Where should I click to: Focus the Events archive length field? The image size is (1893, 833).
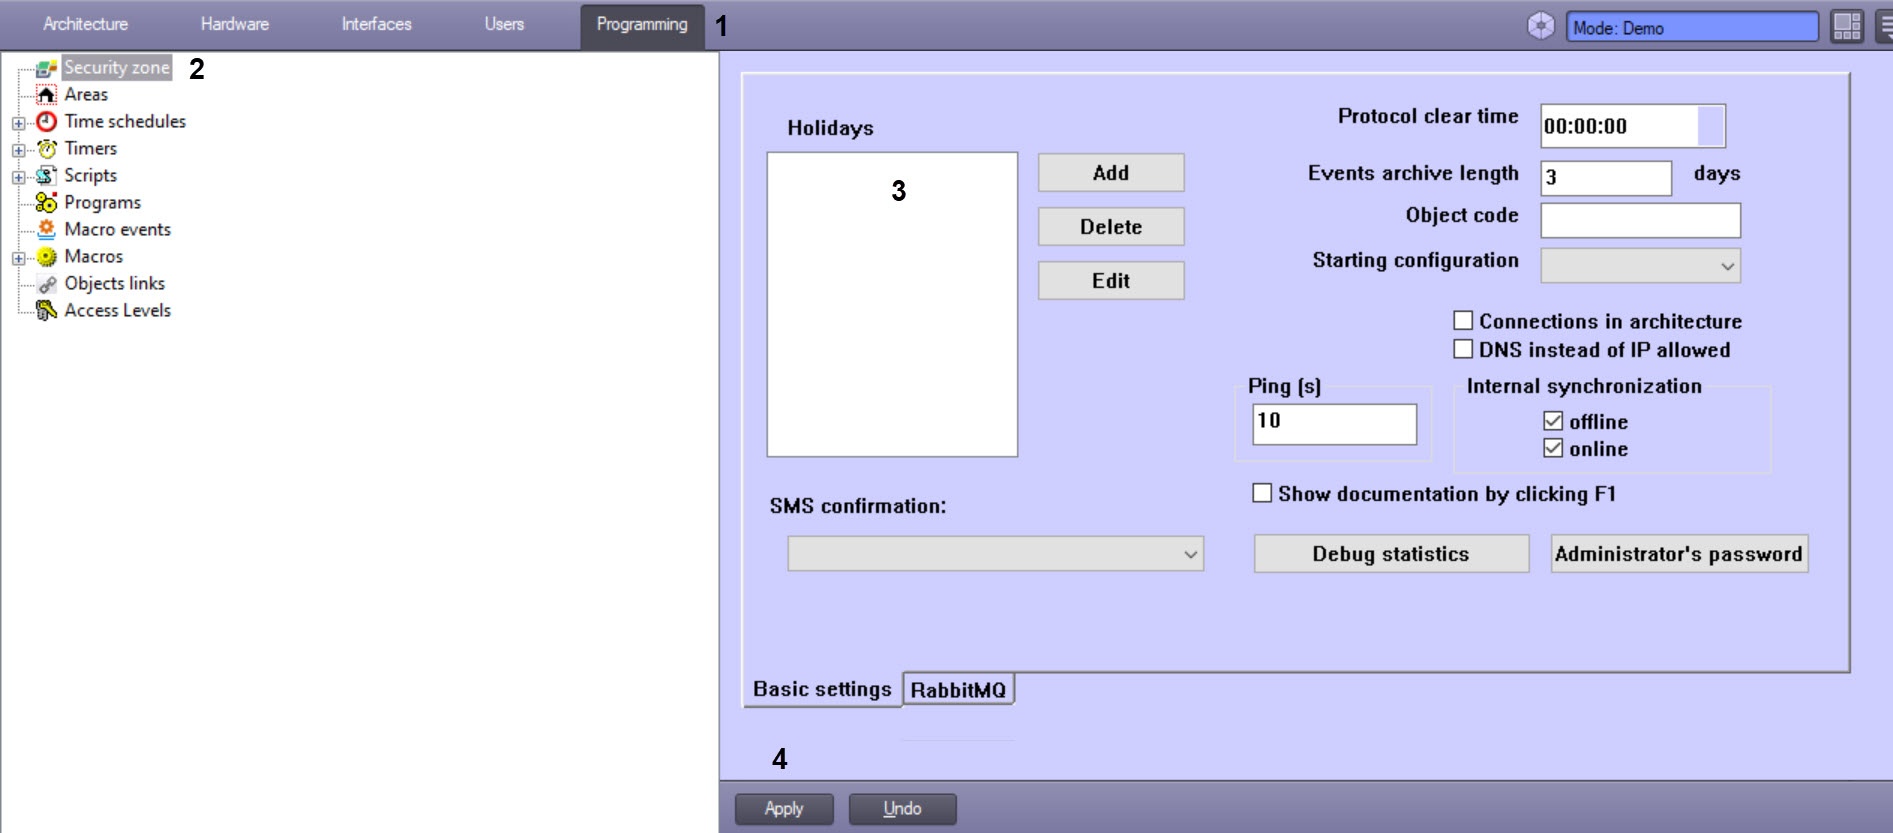click(x=1606, y=178)
